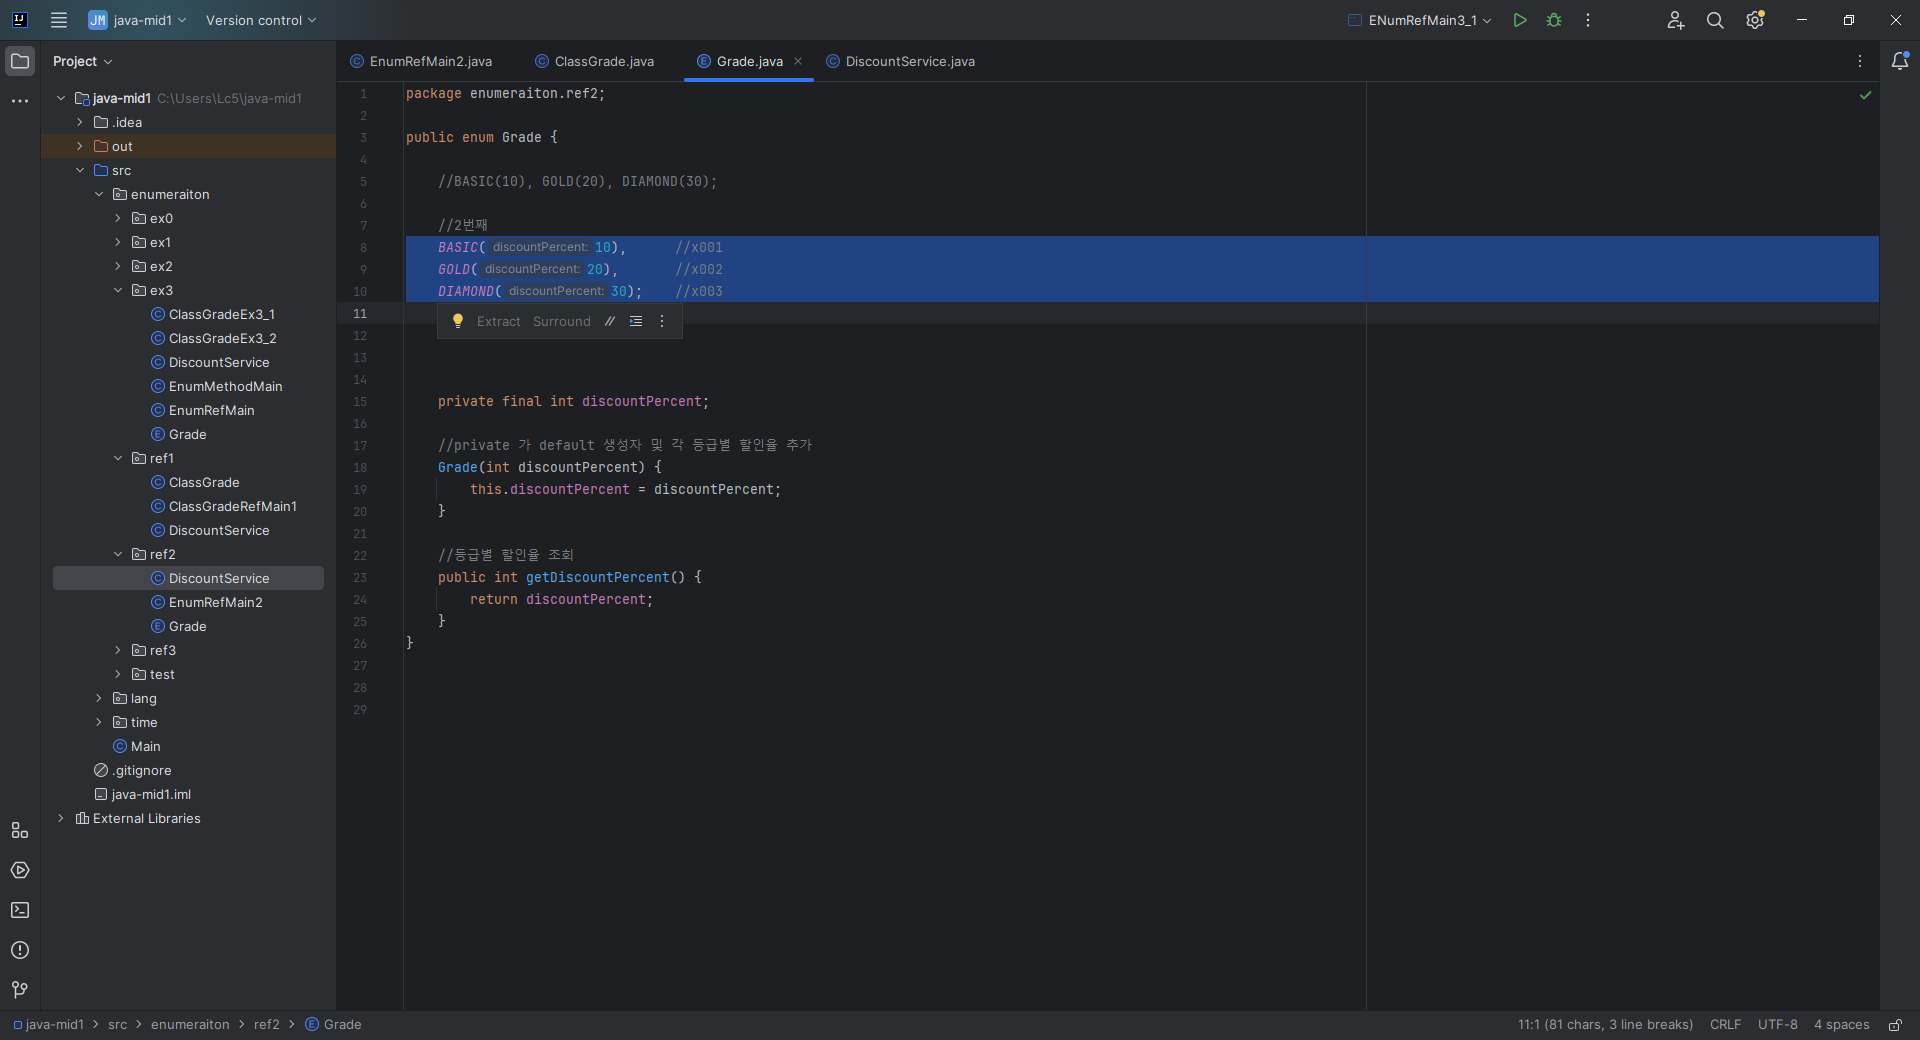Switch to DiscountService.java tab
The height and width of the screenshot is (1040, 1920).
[x=901, y=61]
